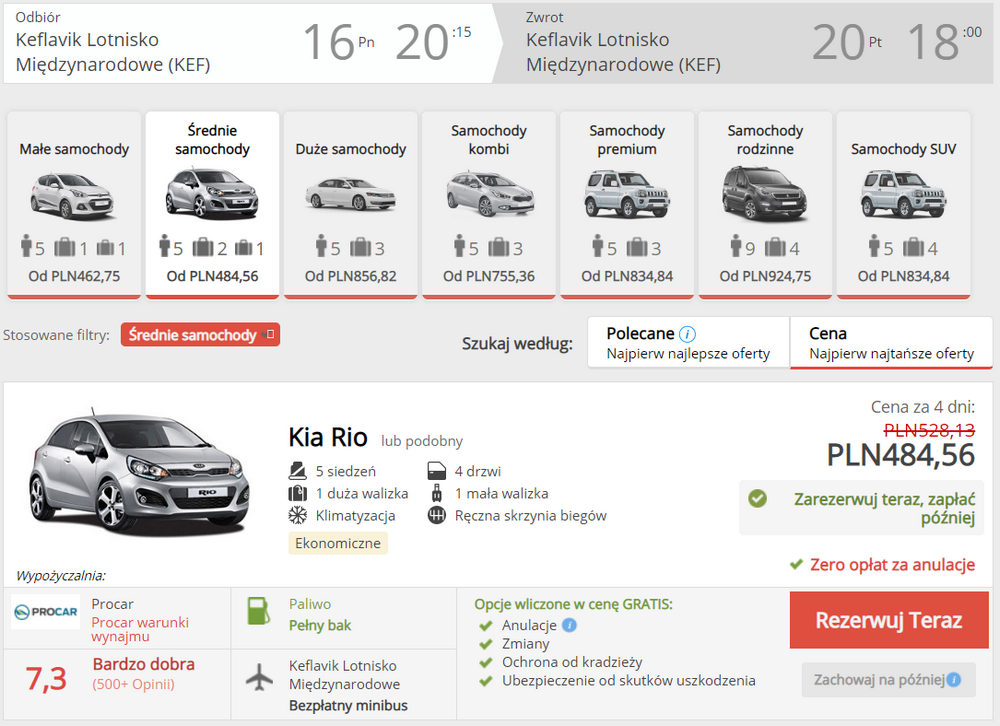Click the Ochrona od kradzieży item
The image size is (1000, 726).
tap(572, 662)
